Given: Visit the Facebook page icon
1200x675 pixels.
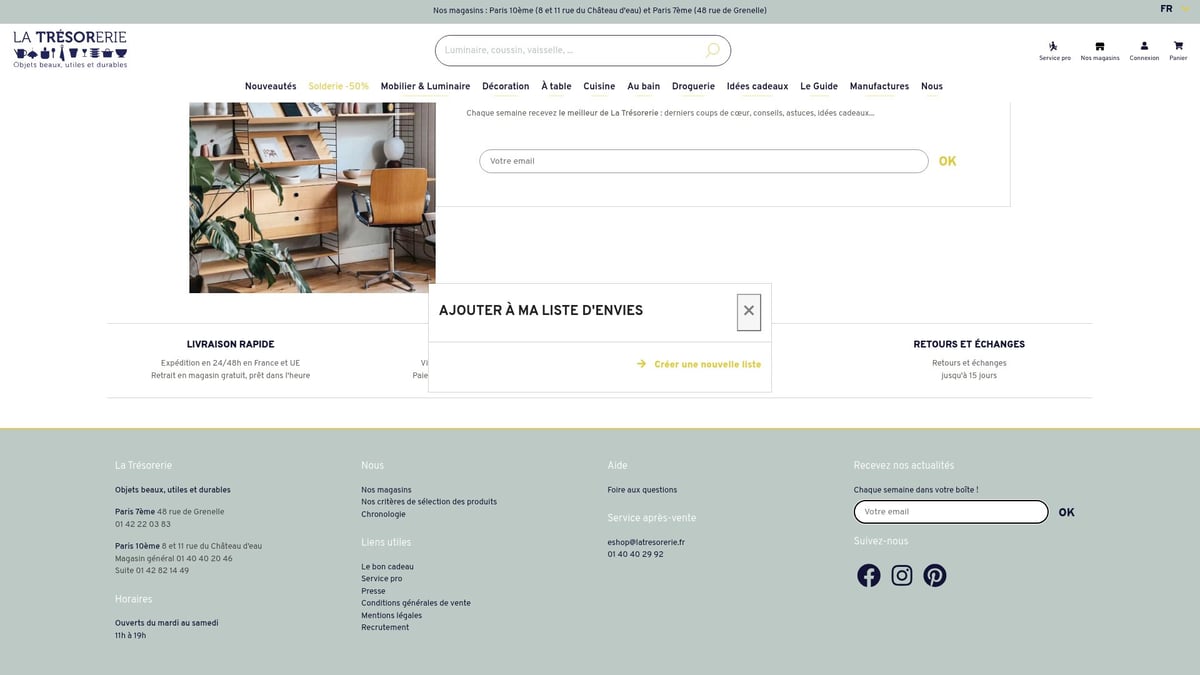Looking at the screenshot, I should 869,576.
